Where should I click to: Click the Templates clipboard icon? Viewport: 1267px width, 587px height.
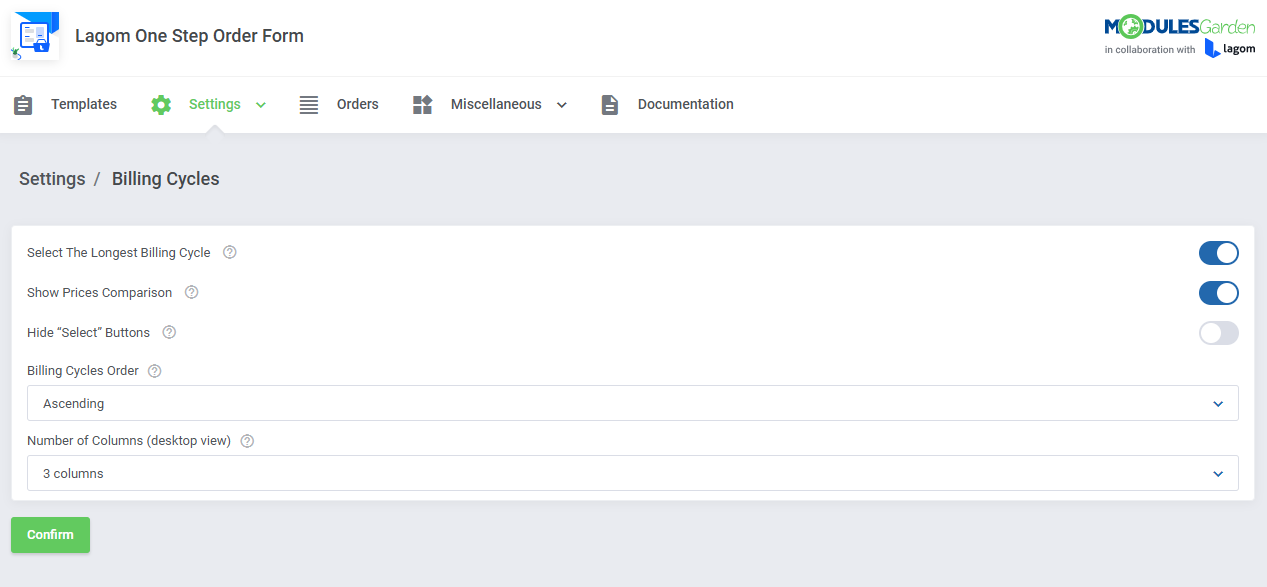point(23,105)
